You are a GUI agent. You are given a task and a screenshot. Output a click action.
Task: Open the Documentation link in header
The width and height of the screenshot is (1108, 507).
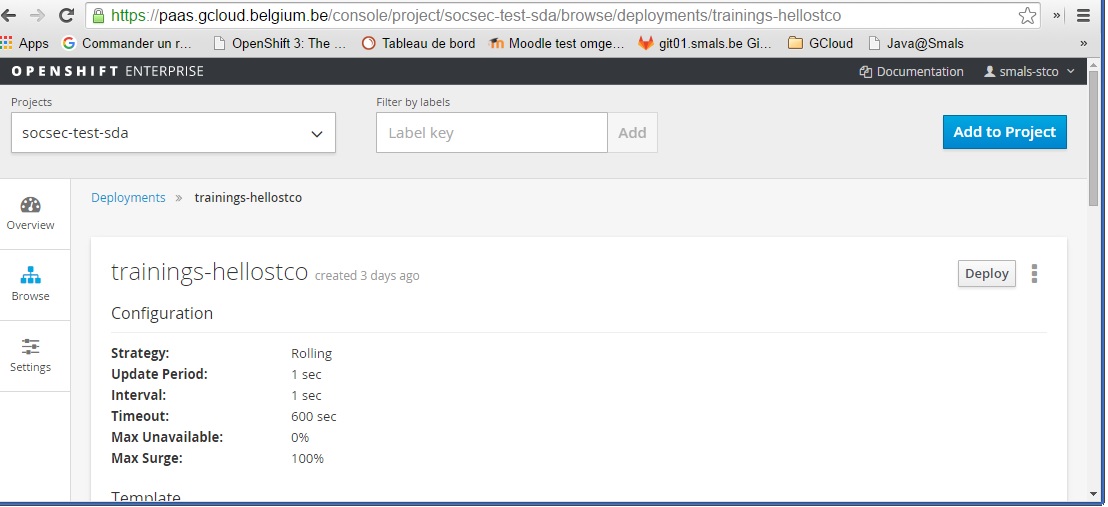(911, 72)
